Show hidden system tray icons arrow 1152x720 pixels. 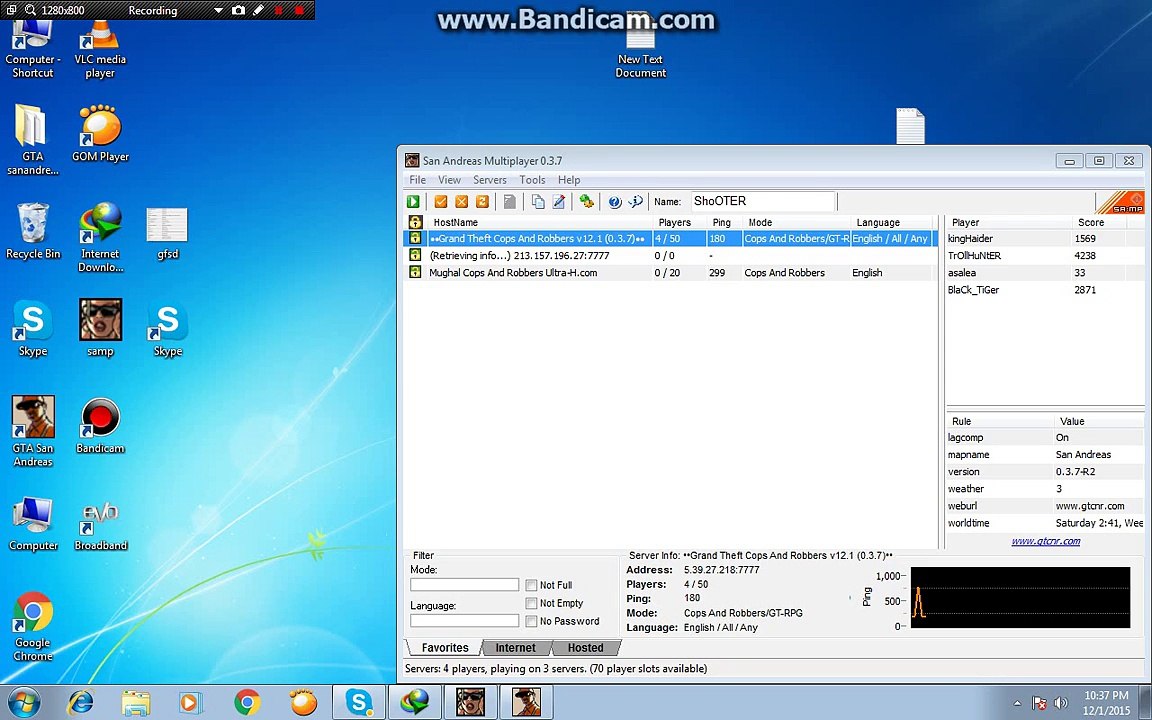(1017, 704)
